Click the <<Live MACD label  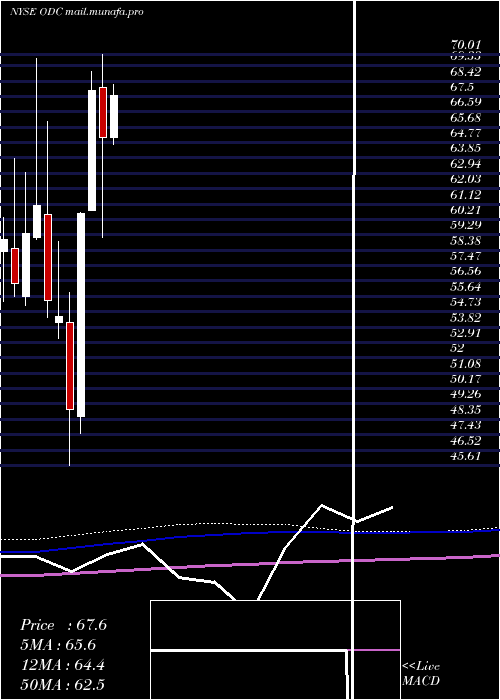(x=421, y=673)
